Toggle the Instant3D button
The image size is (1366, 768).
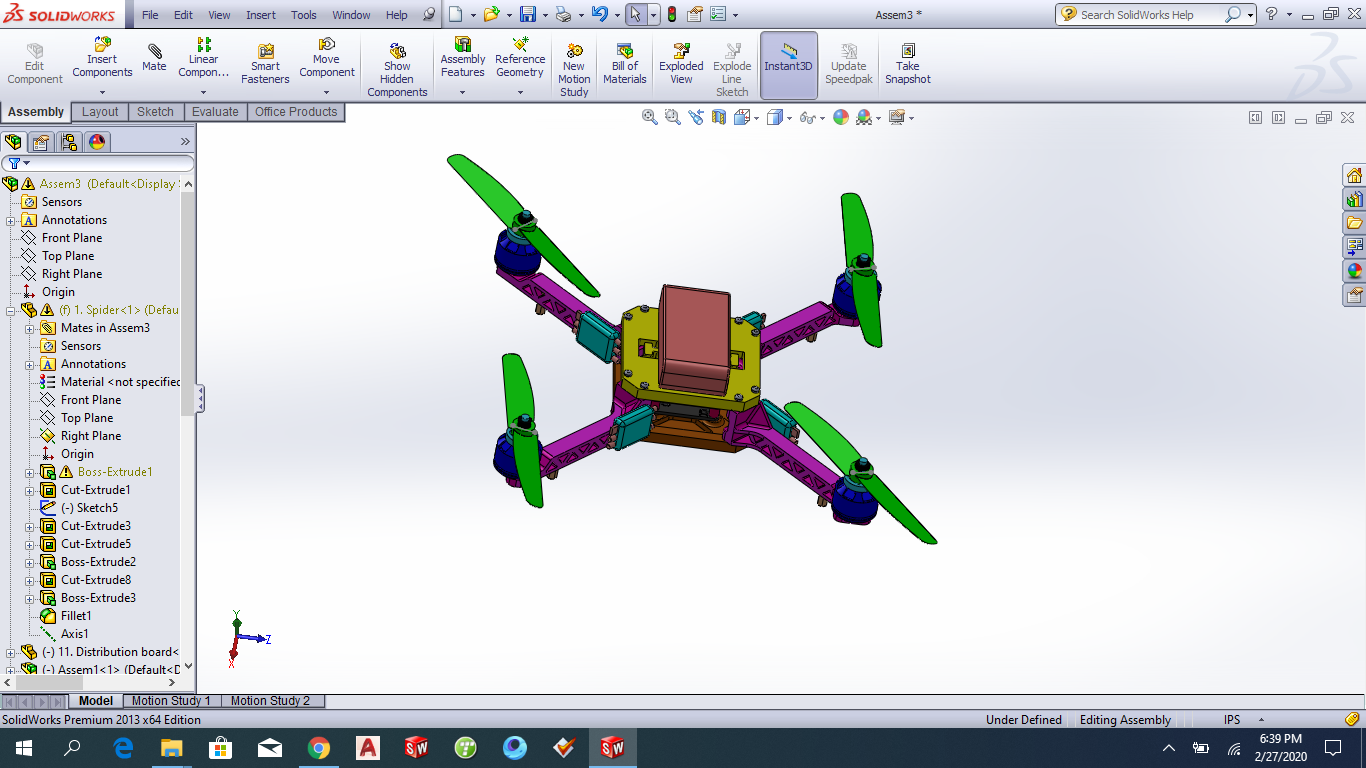pyautogui.click(x=789, y=65)
